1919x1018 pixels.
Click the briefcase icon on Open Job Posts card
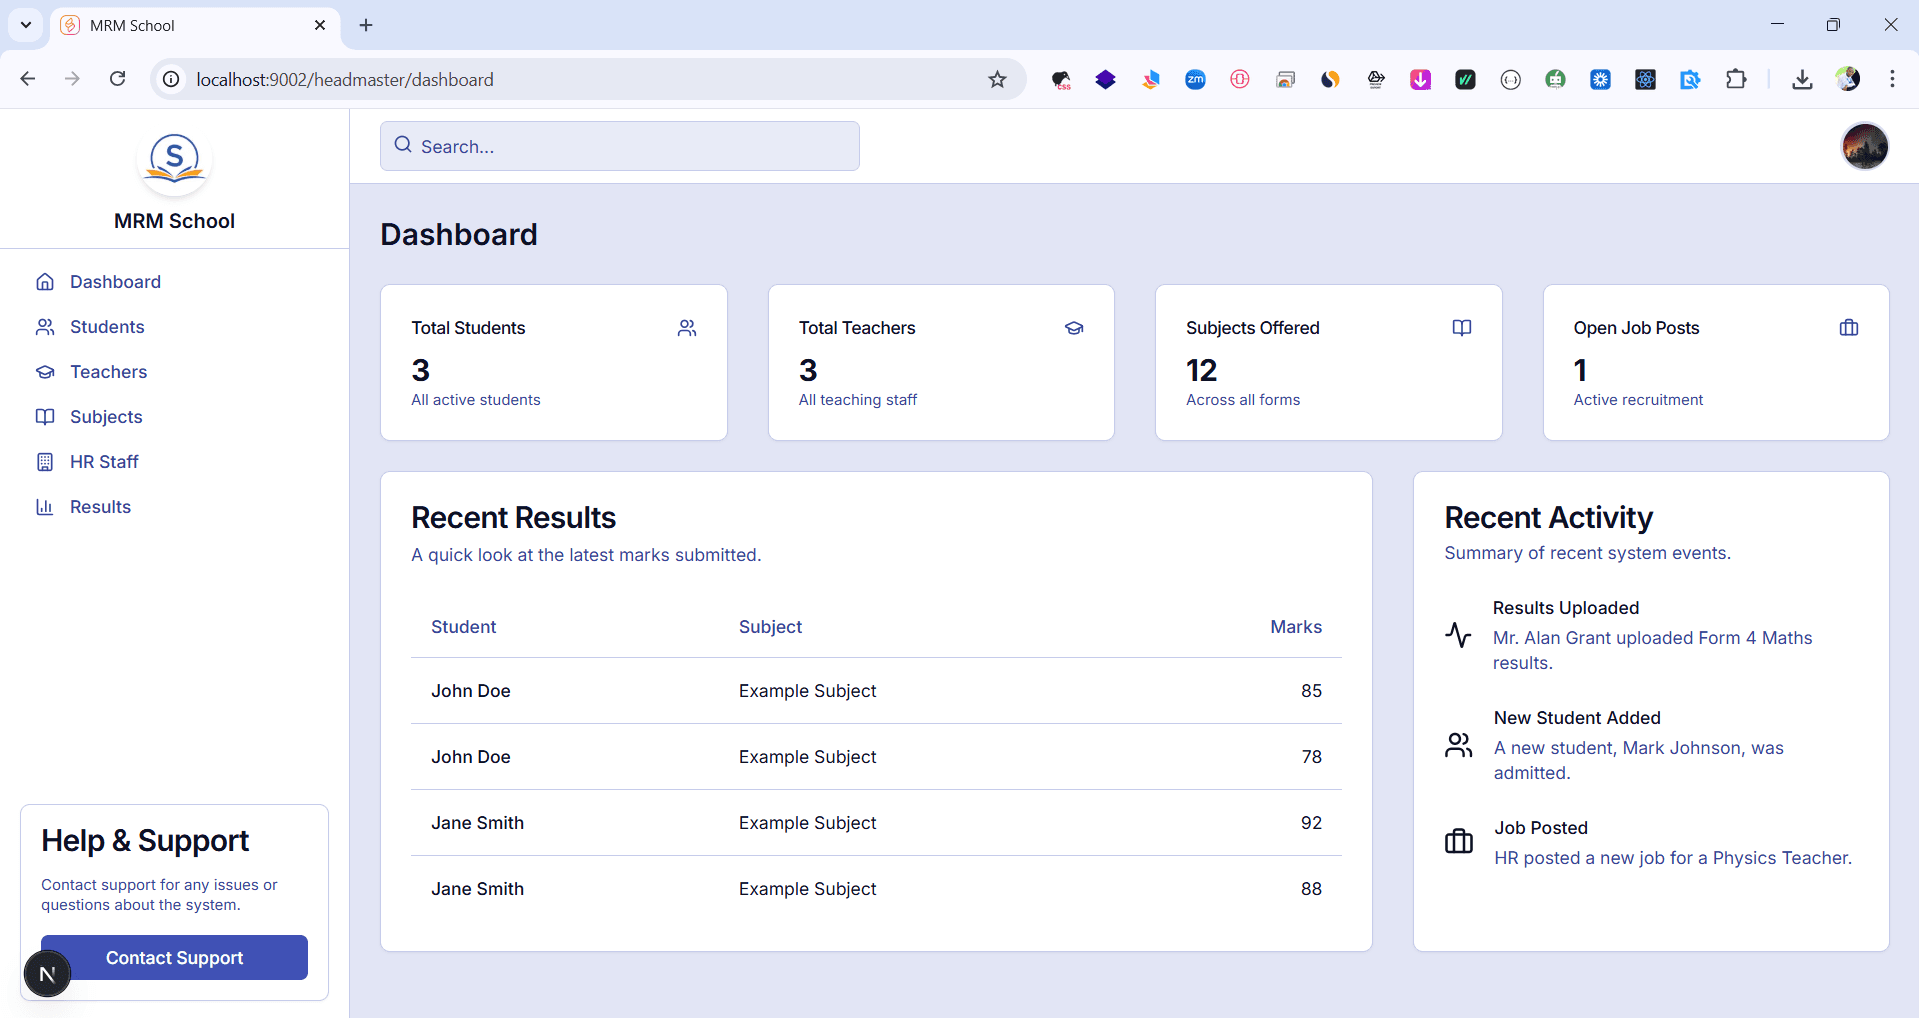tap(1849, 327)
